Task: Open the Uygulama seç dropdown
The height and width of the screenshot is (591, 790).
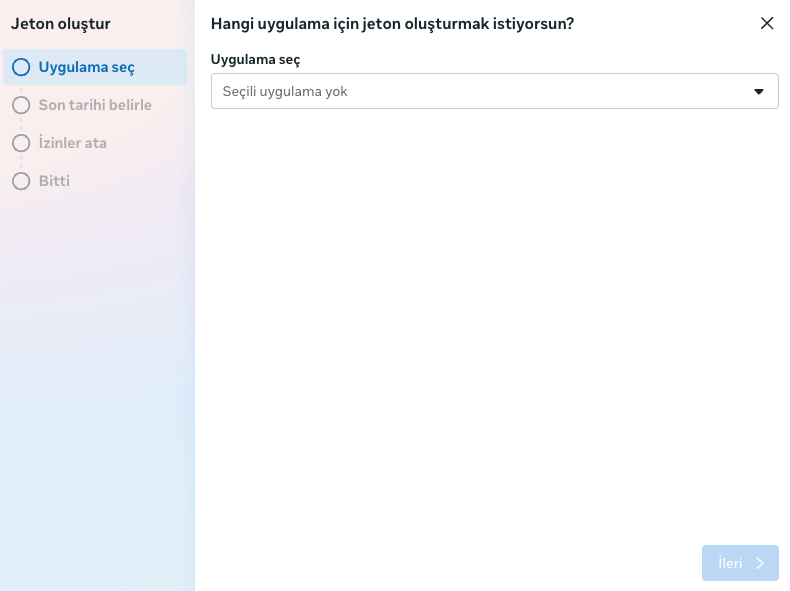Action: click(x=494, y=91)
